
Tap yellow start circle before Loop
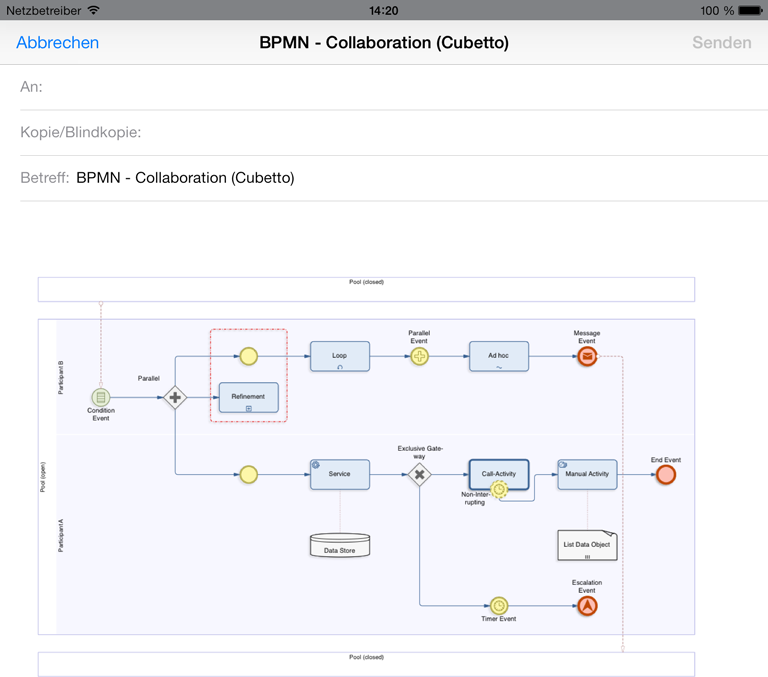coord(248,356)
